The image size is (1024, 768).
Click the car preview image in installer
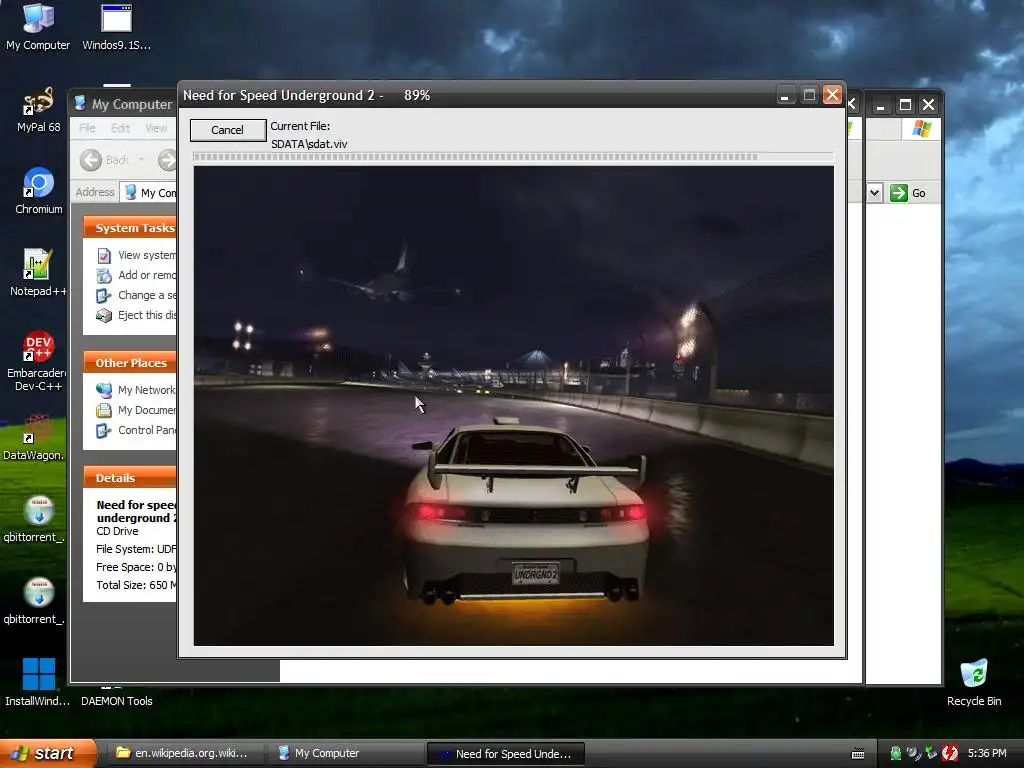tap(513, 406)
